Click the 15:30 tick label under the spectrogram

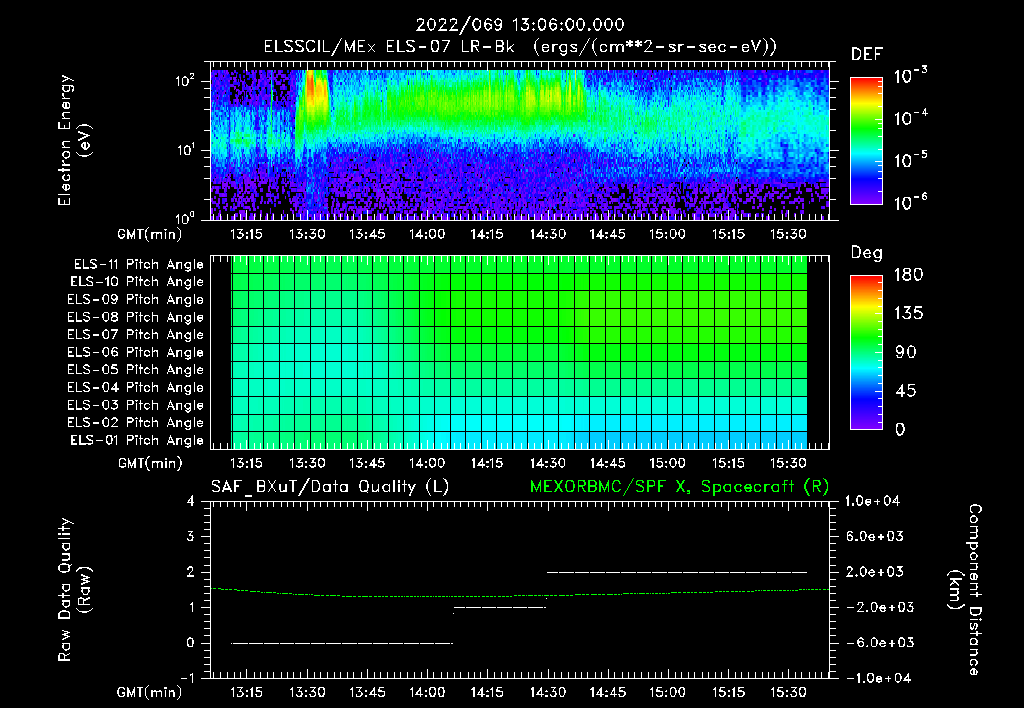(788, 234)
